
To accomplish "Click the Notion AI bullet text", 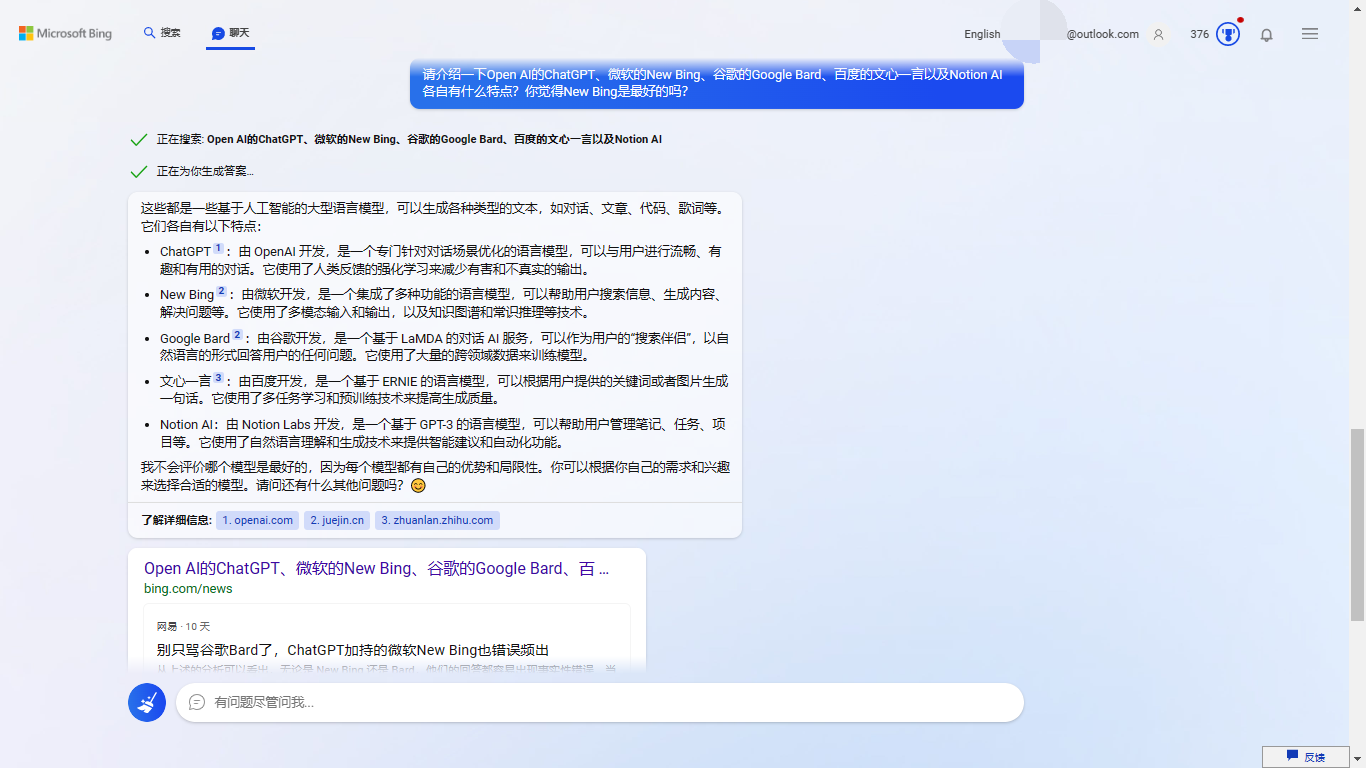I will pos(444,433).
